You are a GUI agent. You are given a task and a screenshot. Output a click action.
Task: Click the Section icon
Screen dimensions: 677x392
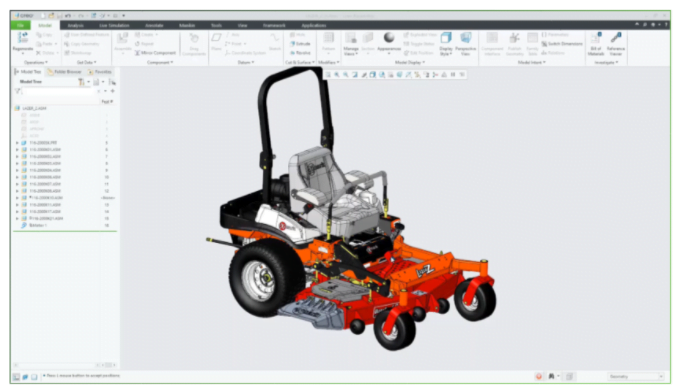click(368, 38)
